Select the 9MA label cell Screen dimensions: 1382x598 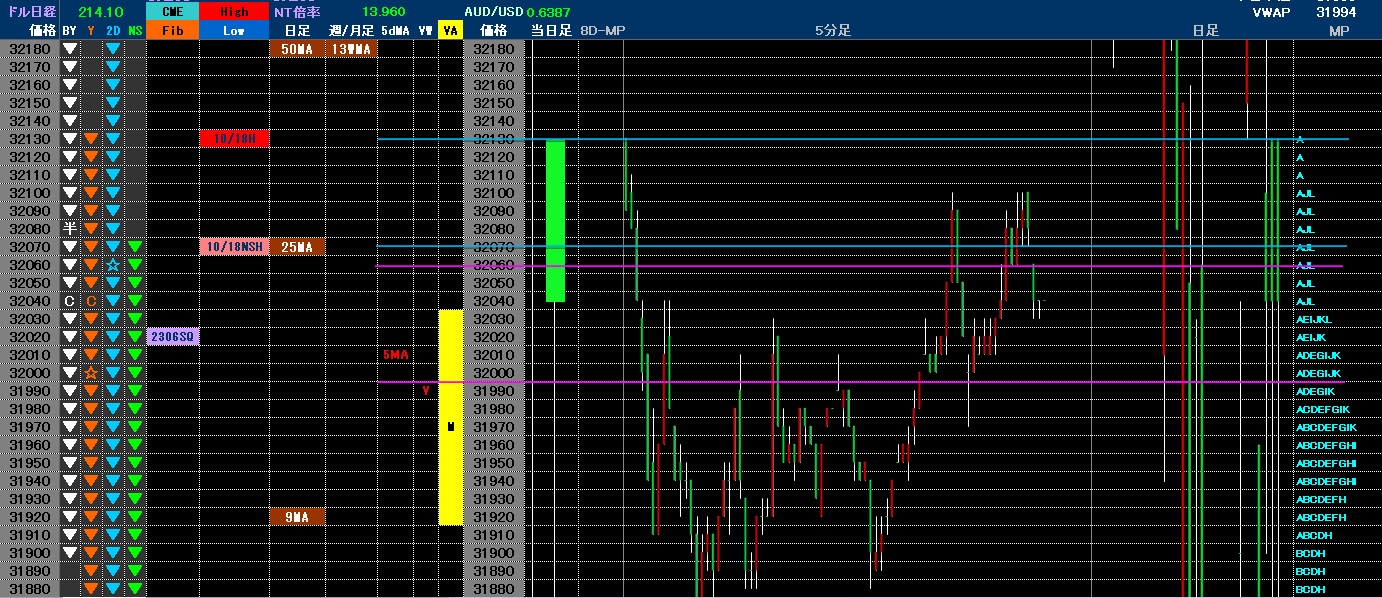[x=297, y=517]
